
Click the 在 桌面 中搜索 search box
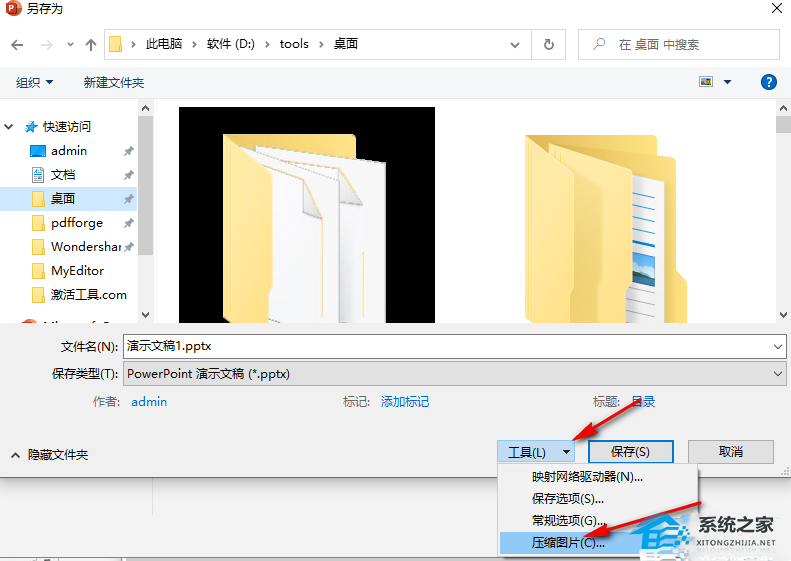pos(679,45)
